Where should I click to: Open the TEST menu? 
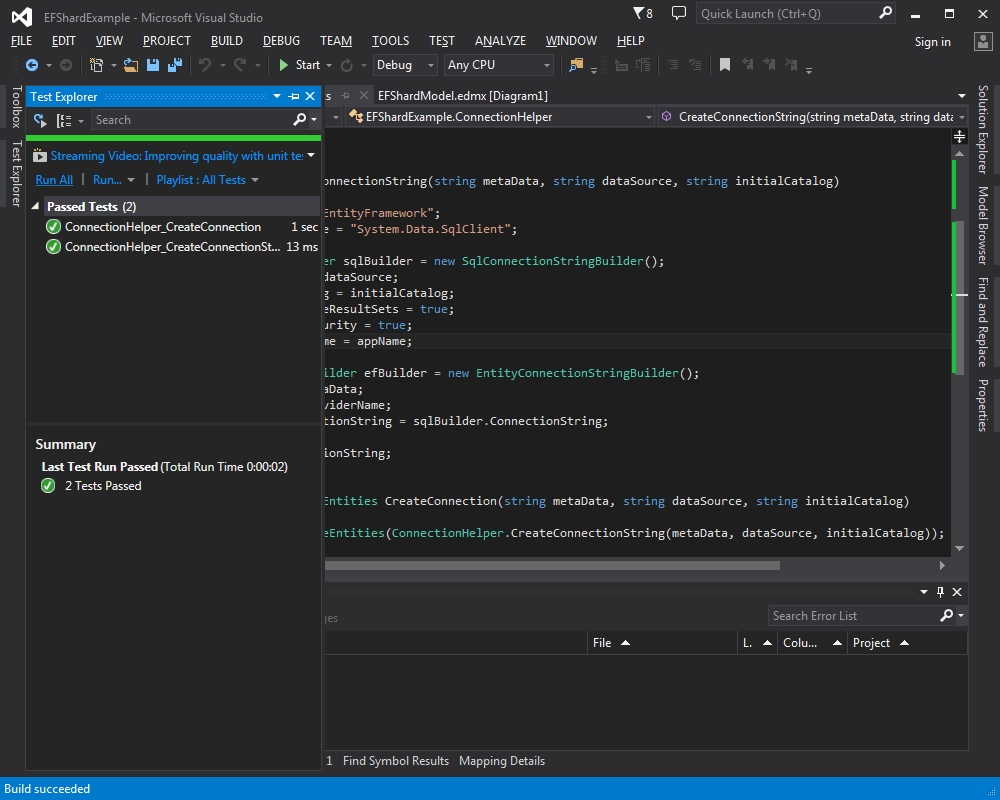tap(441, 41)
